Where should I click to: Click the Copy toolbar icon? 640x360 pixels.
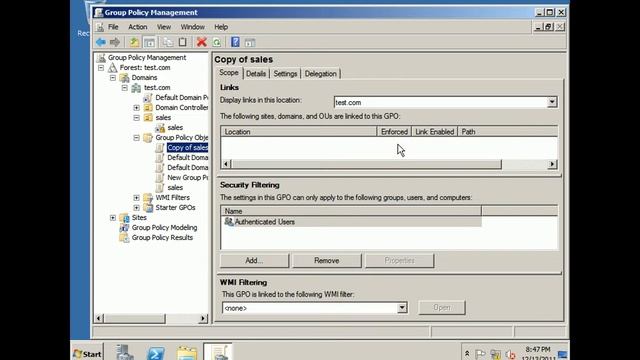click(168, 42)
